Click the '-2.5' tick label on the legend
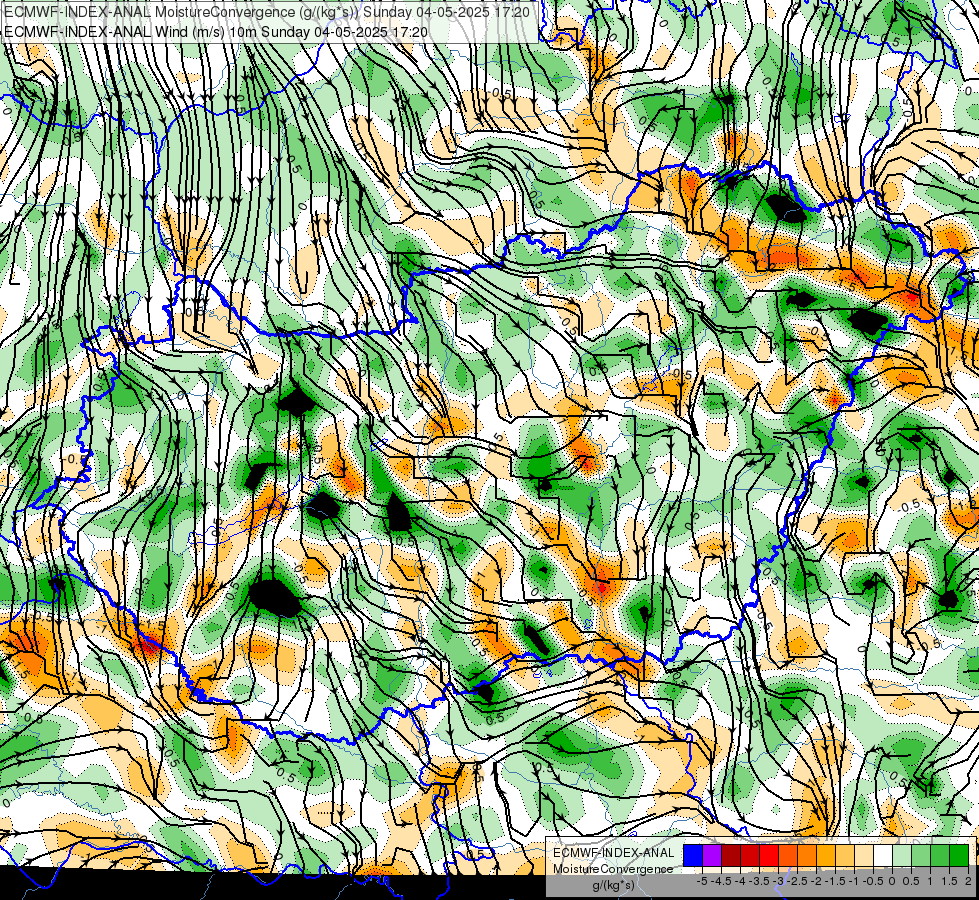 798,881
